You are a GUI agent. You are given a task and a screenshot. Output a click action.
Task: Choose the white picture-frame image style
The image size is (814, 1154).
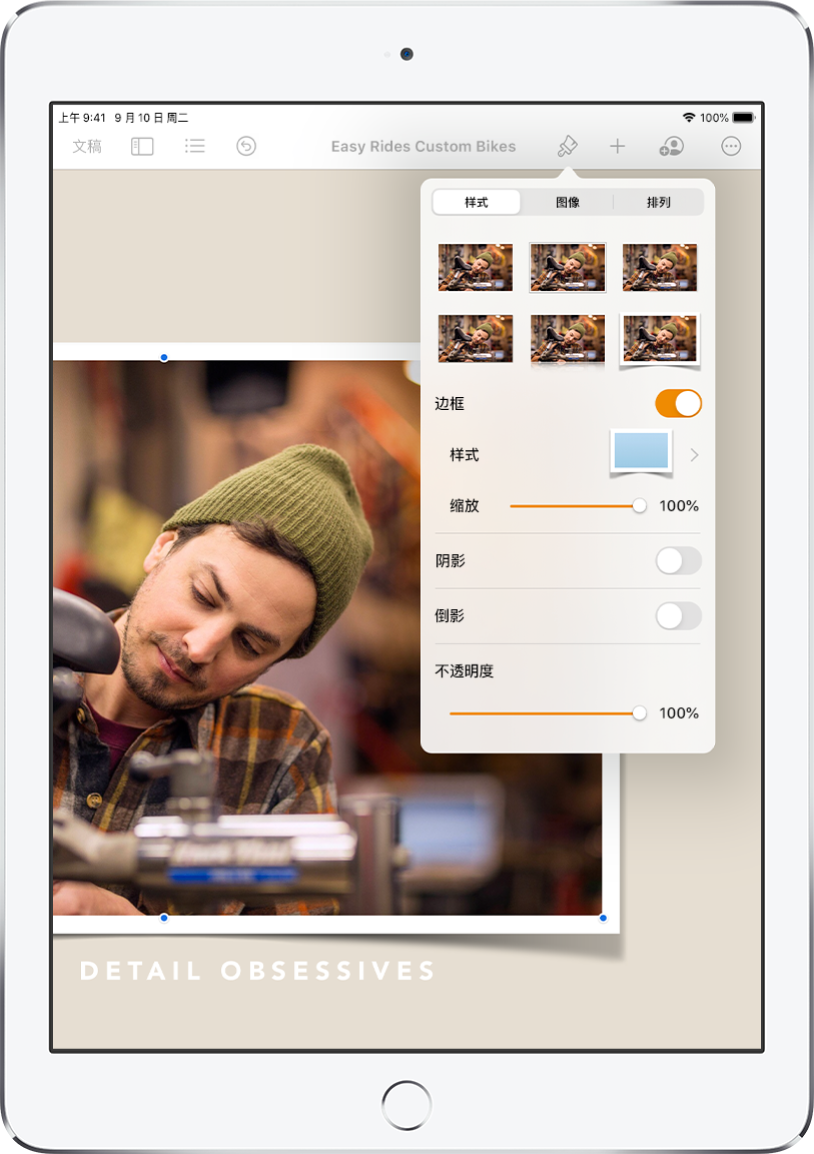tap(659, 339)
